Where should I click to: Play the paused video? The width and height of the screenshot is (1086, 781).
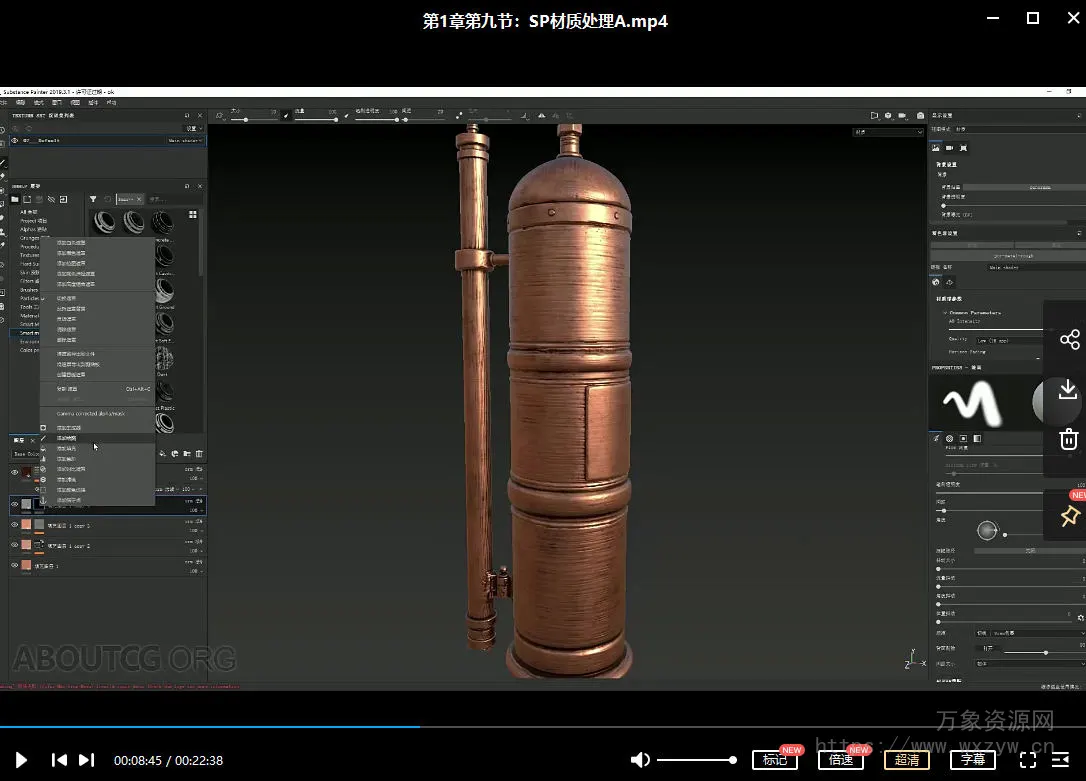click(21, 760)
